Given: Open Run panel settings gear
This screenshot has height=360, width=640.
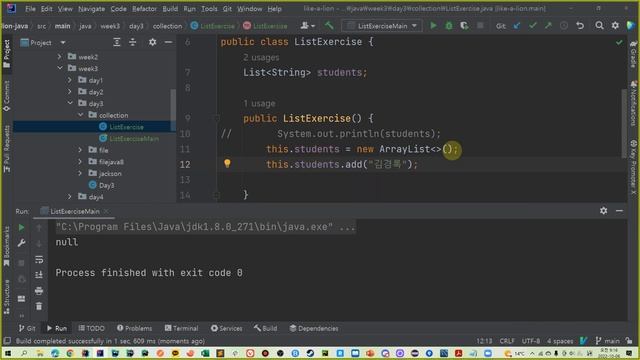Looking at the screenshot, I should (603, 211).
